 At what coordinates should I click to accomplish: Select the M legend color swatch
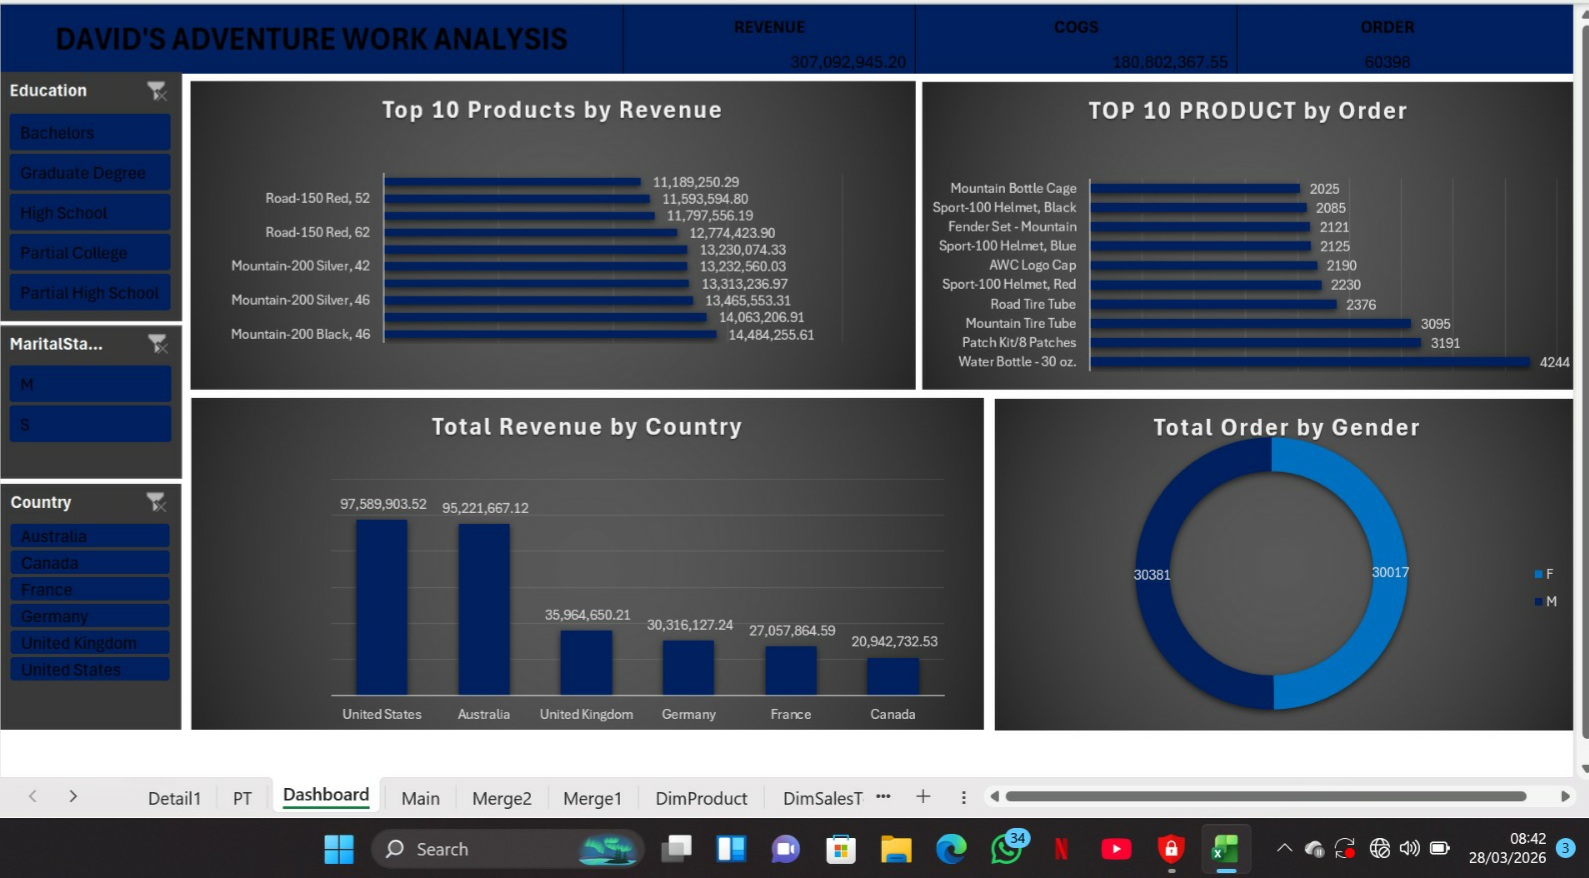pos(1538,601)
